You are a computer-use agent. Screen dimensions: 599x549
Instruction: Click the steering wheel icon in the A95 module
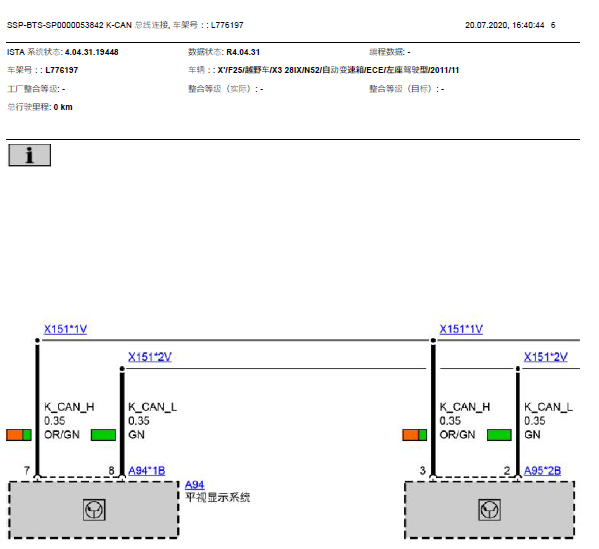pos(490,510)
